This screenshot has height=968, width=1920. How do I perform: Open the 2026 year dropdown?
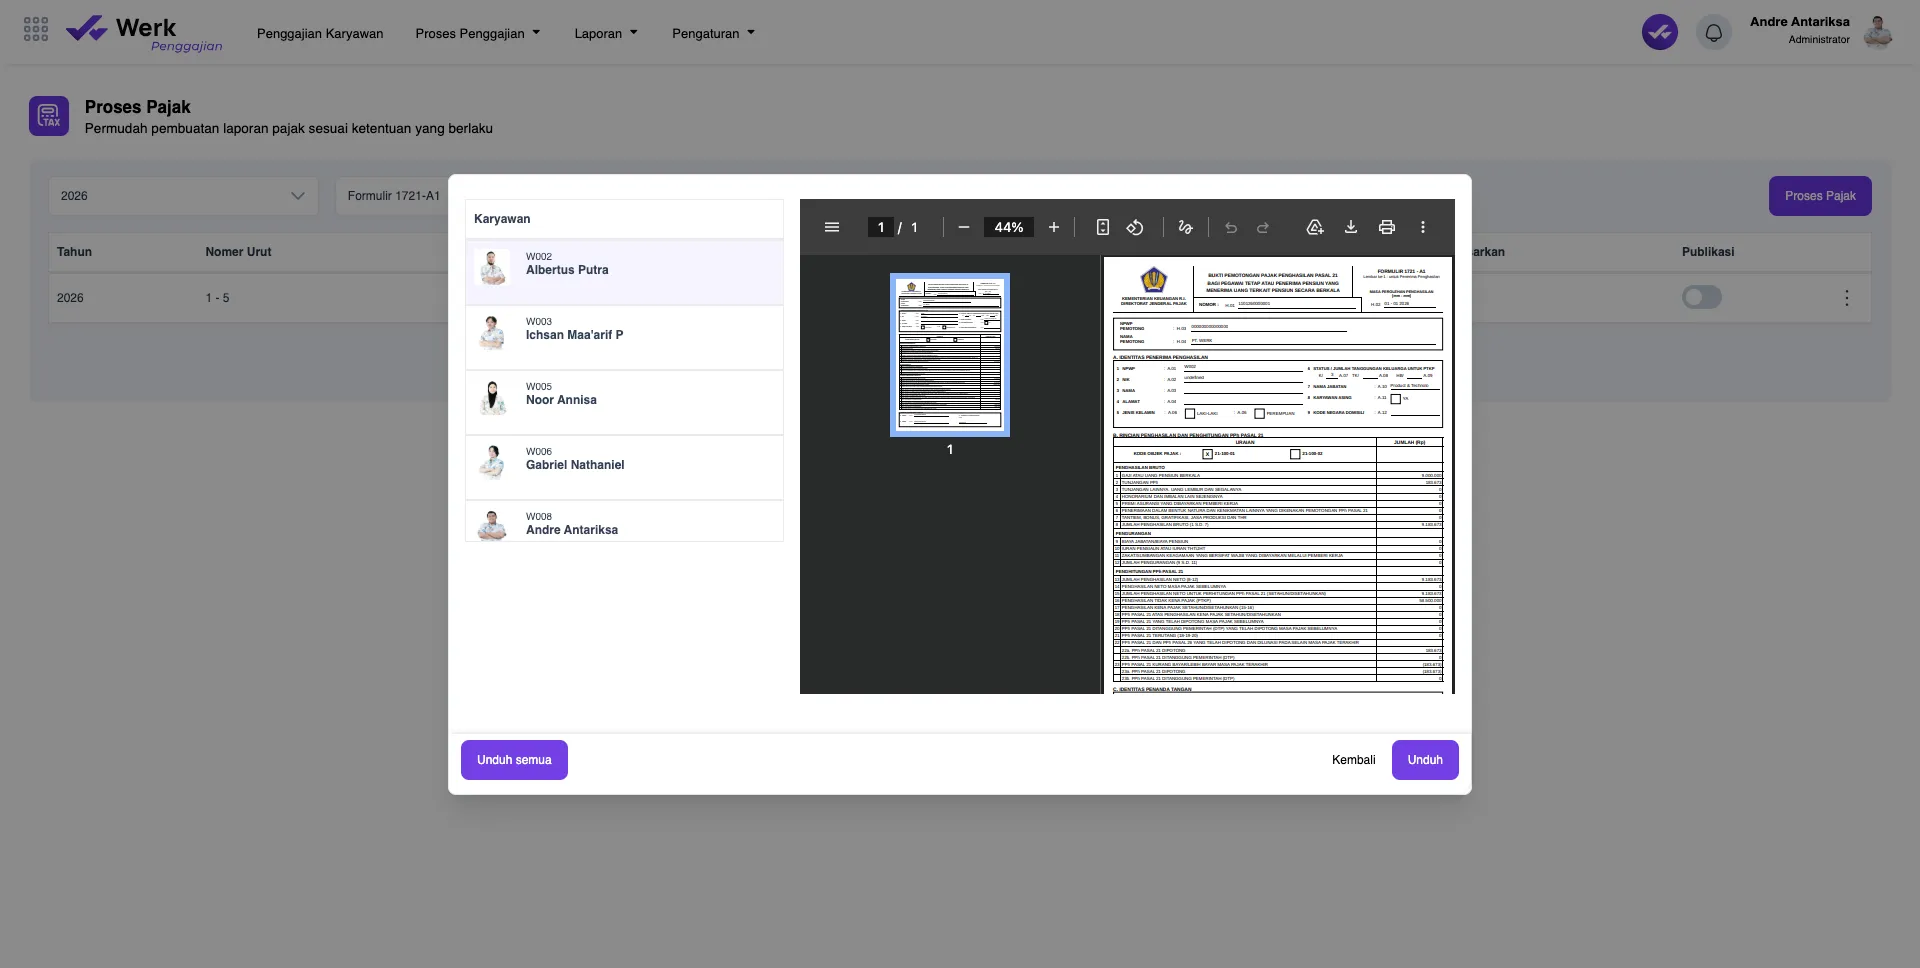click(x=183, y=196)
